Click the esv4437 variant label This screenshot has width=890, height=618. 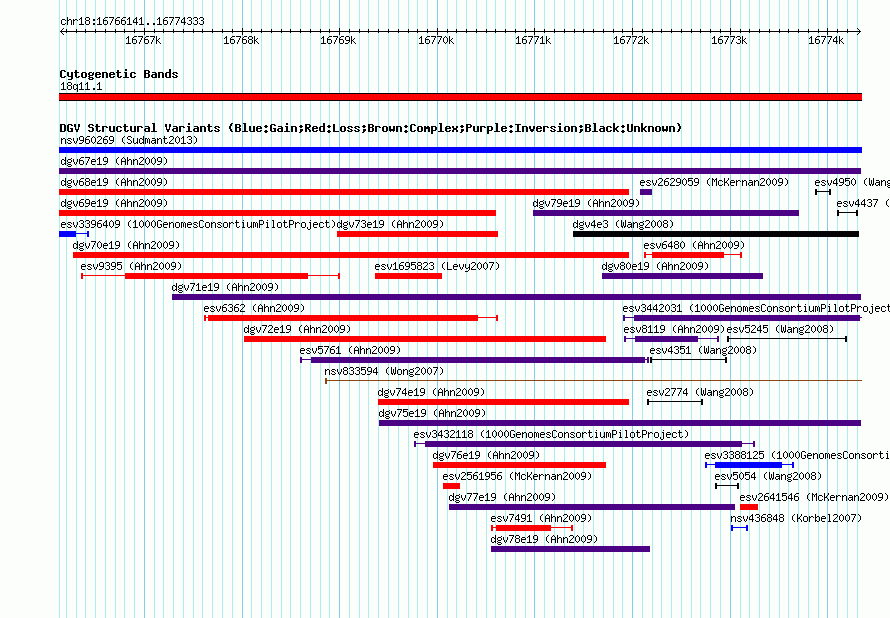(863, 203)
